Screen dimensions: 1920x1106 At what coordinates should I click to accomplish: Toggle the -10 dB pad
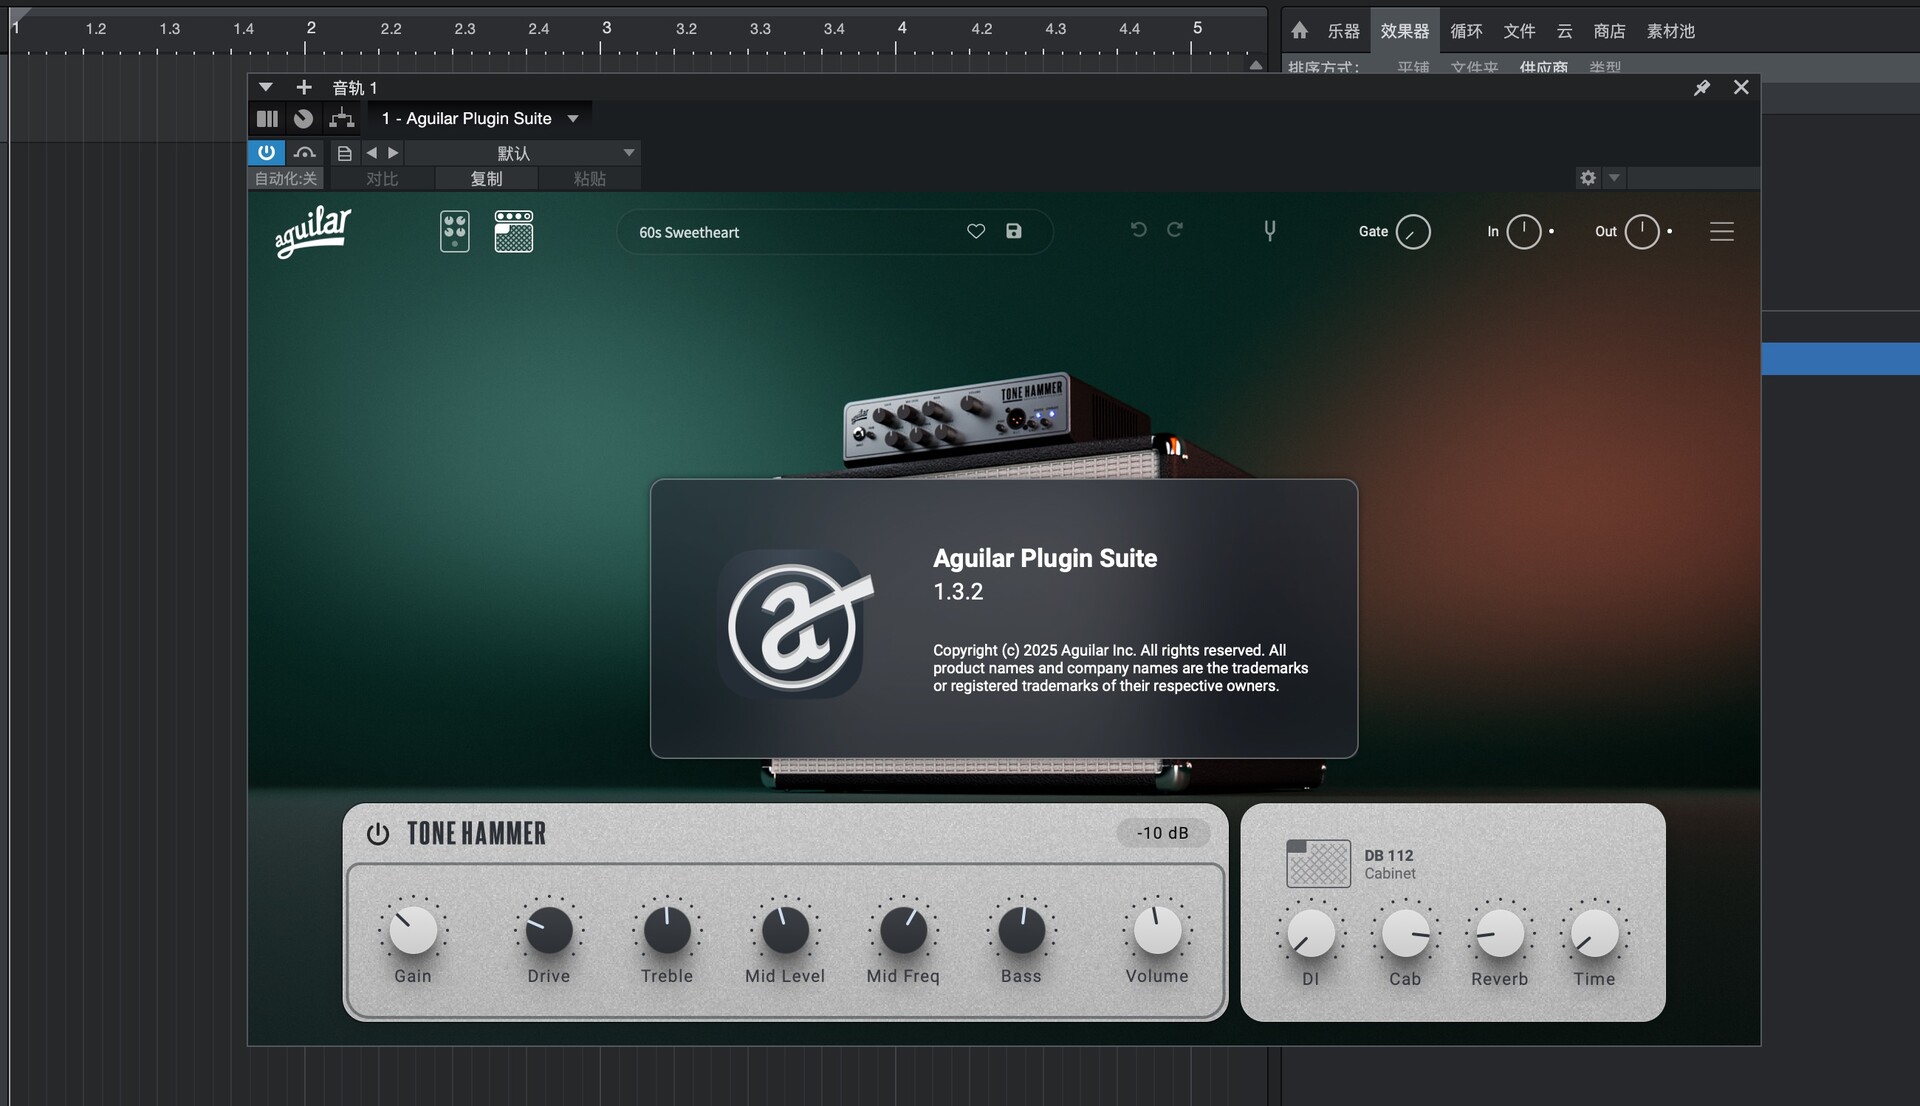click(x=1162, y=833)
